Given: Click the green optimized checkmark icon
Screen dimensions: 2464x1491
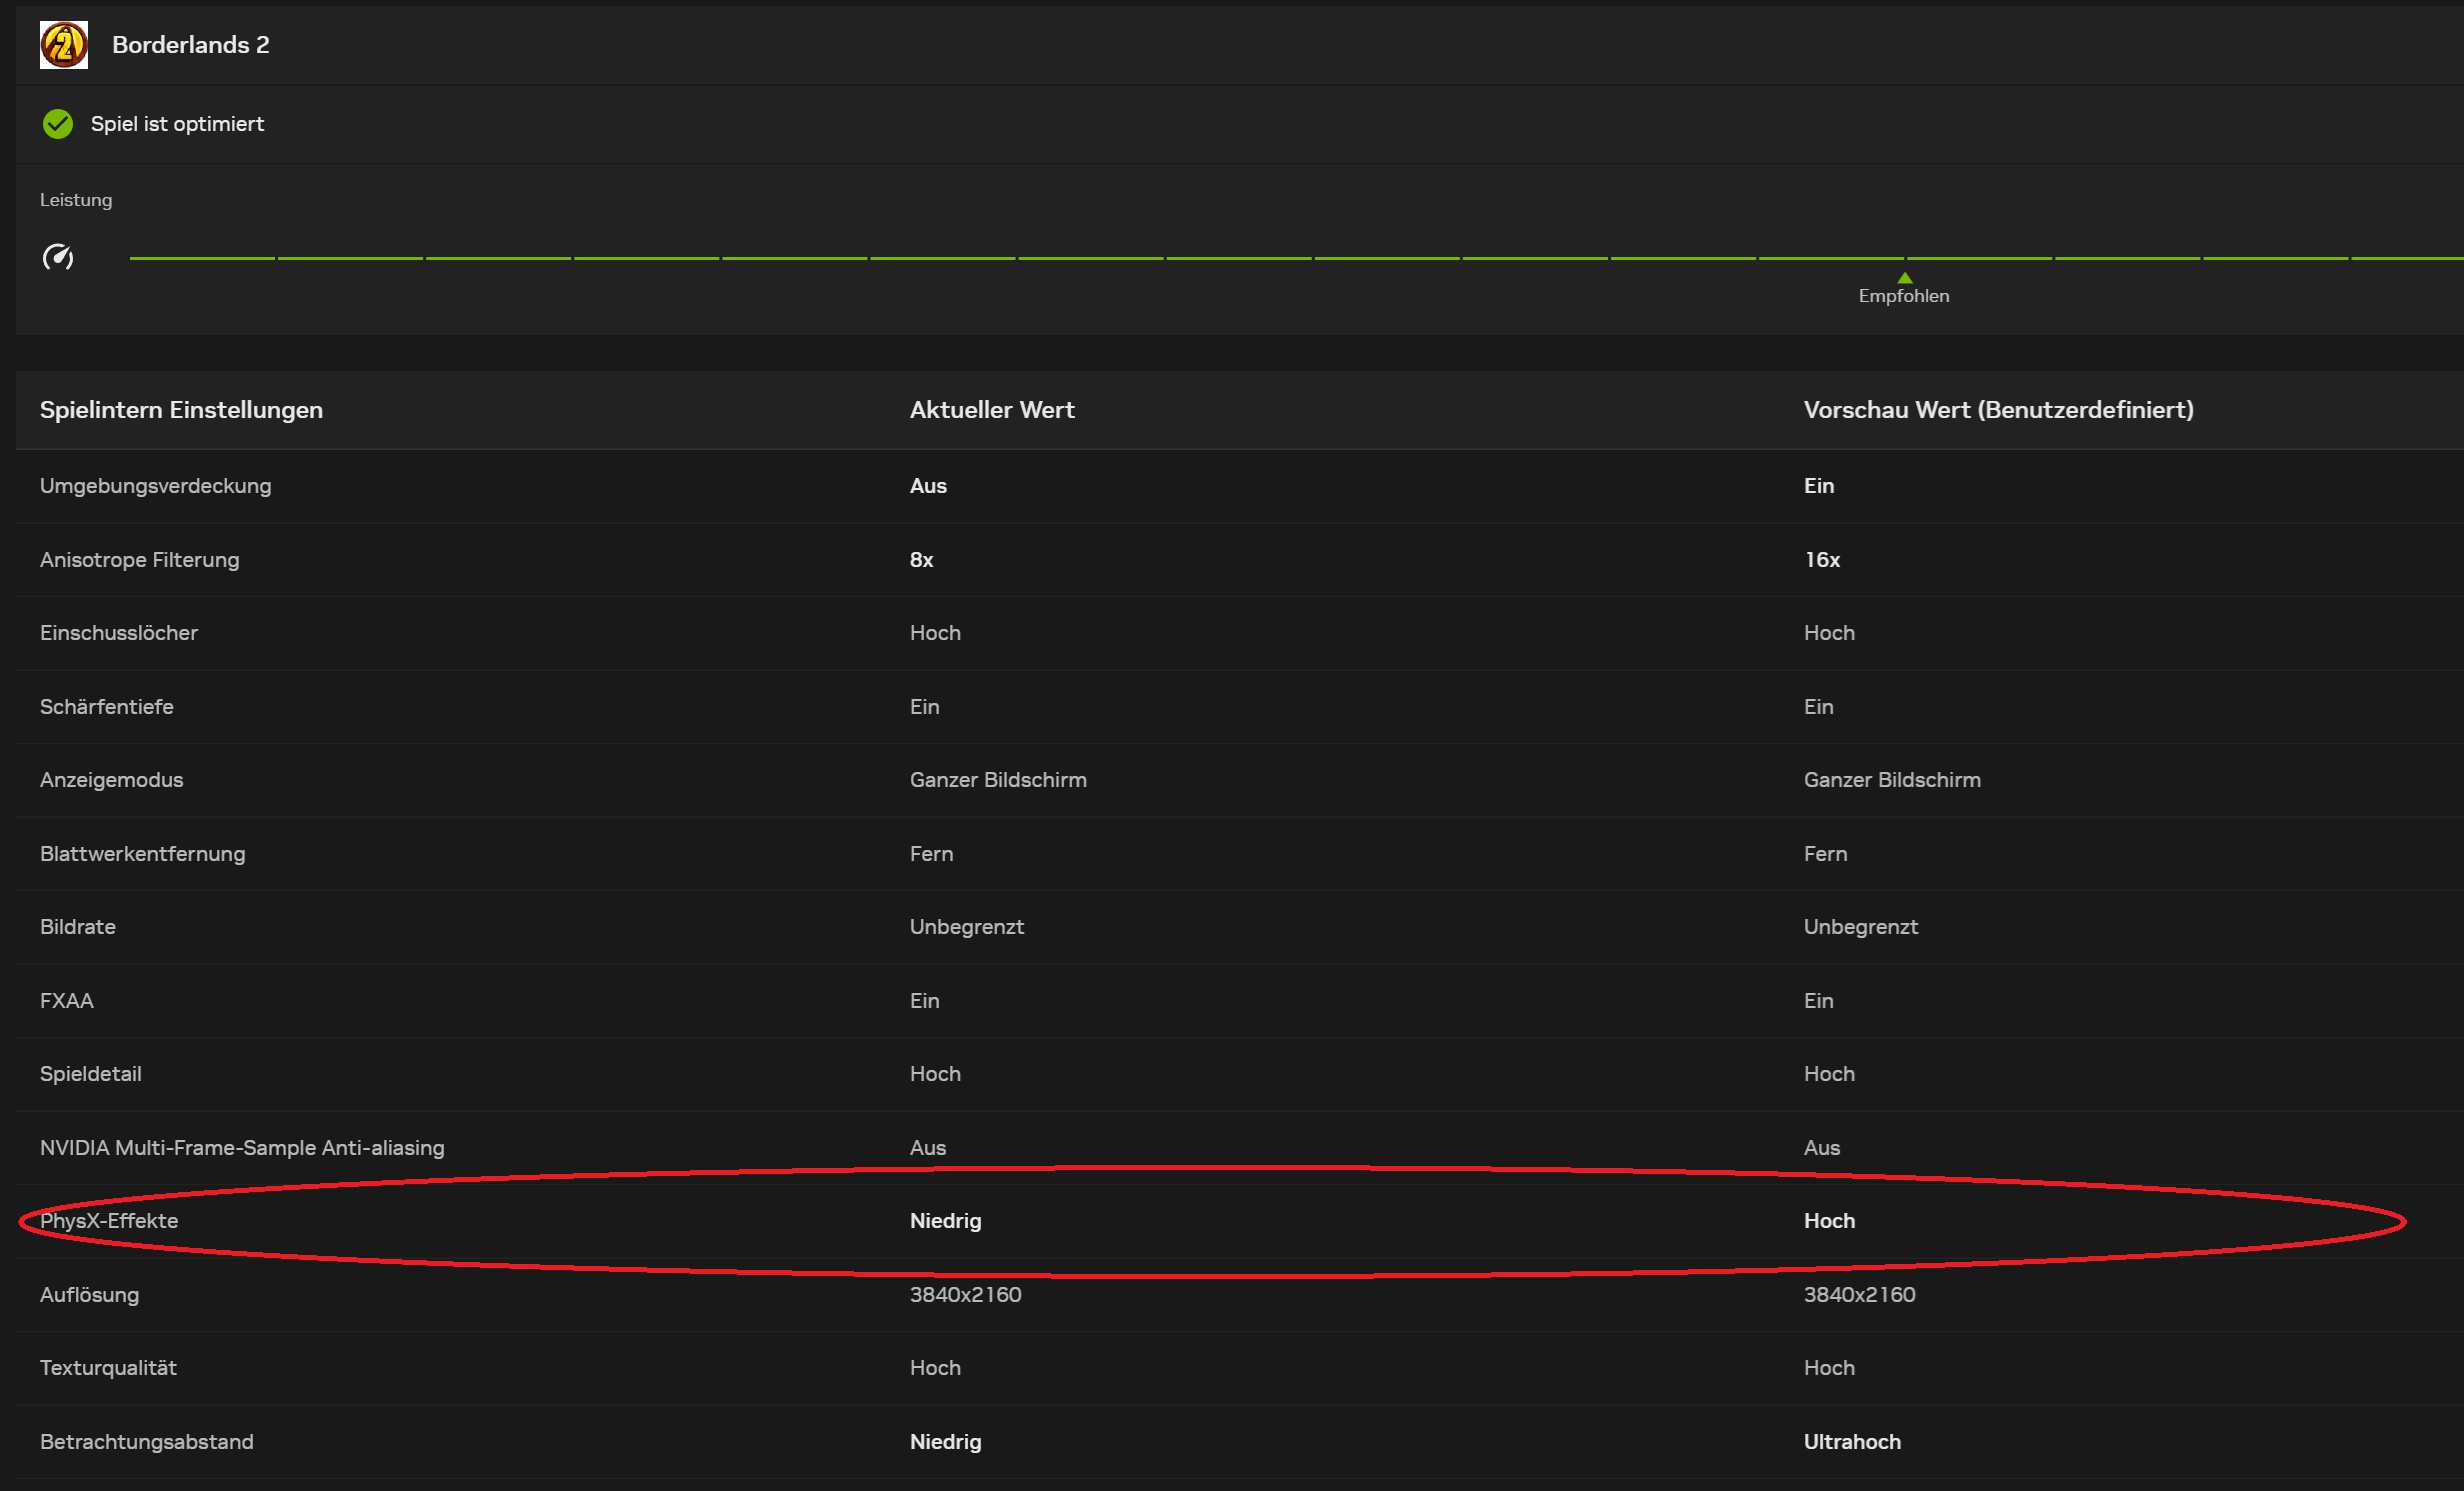Looking at the screenshot, I should 58,124.
